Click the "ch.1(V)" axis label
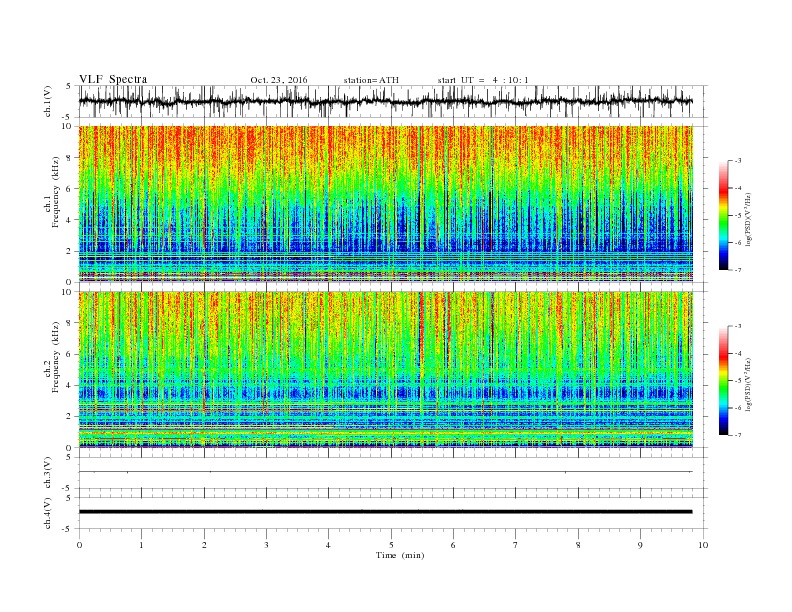 pyautogui.click(x=48, y=101)
